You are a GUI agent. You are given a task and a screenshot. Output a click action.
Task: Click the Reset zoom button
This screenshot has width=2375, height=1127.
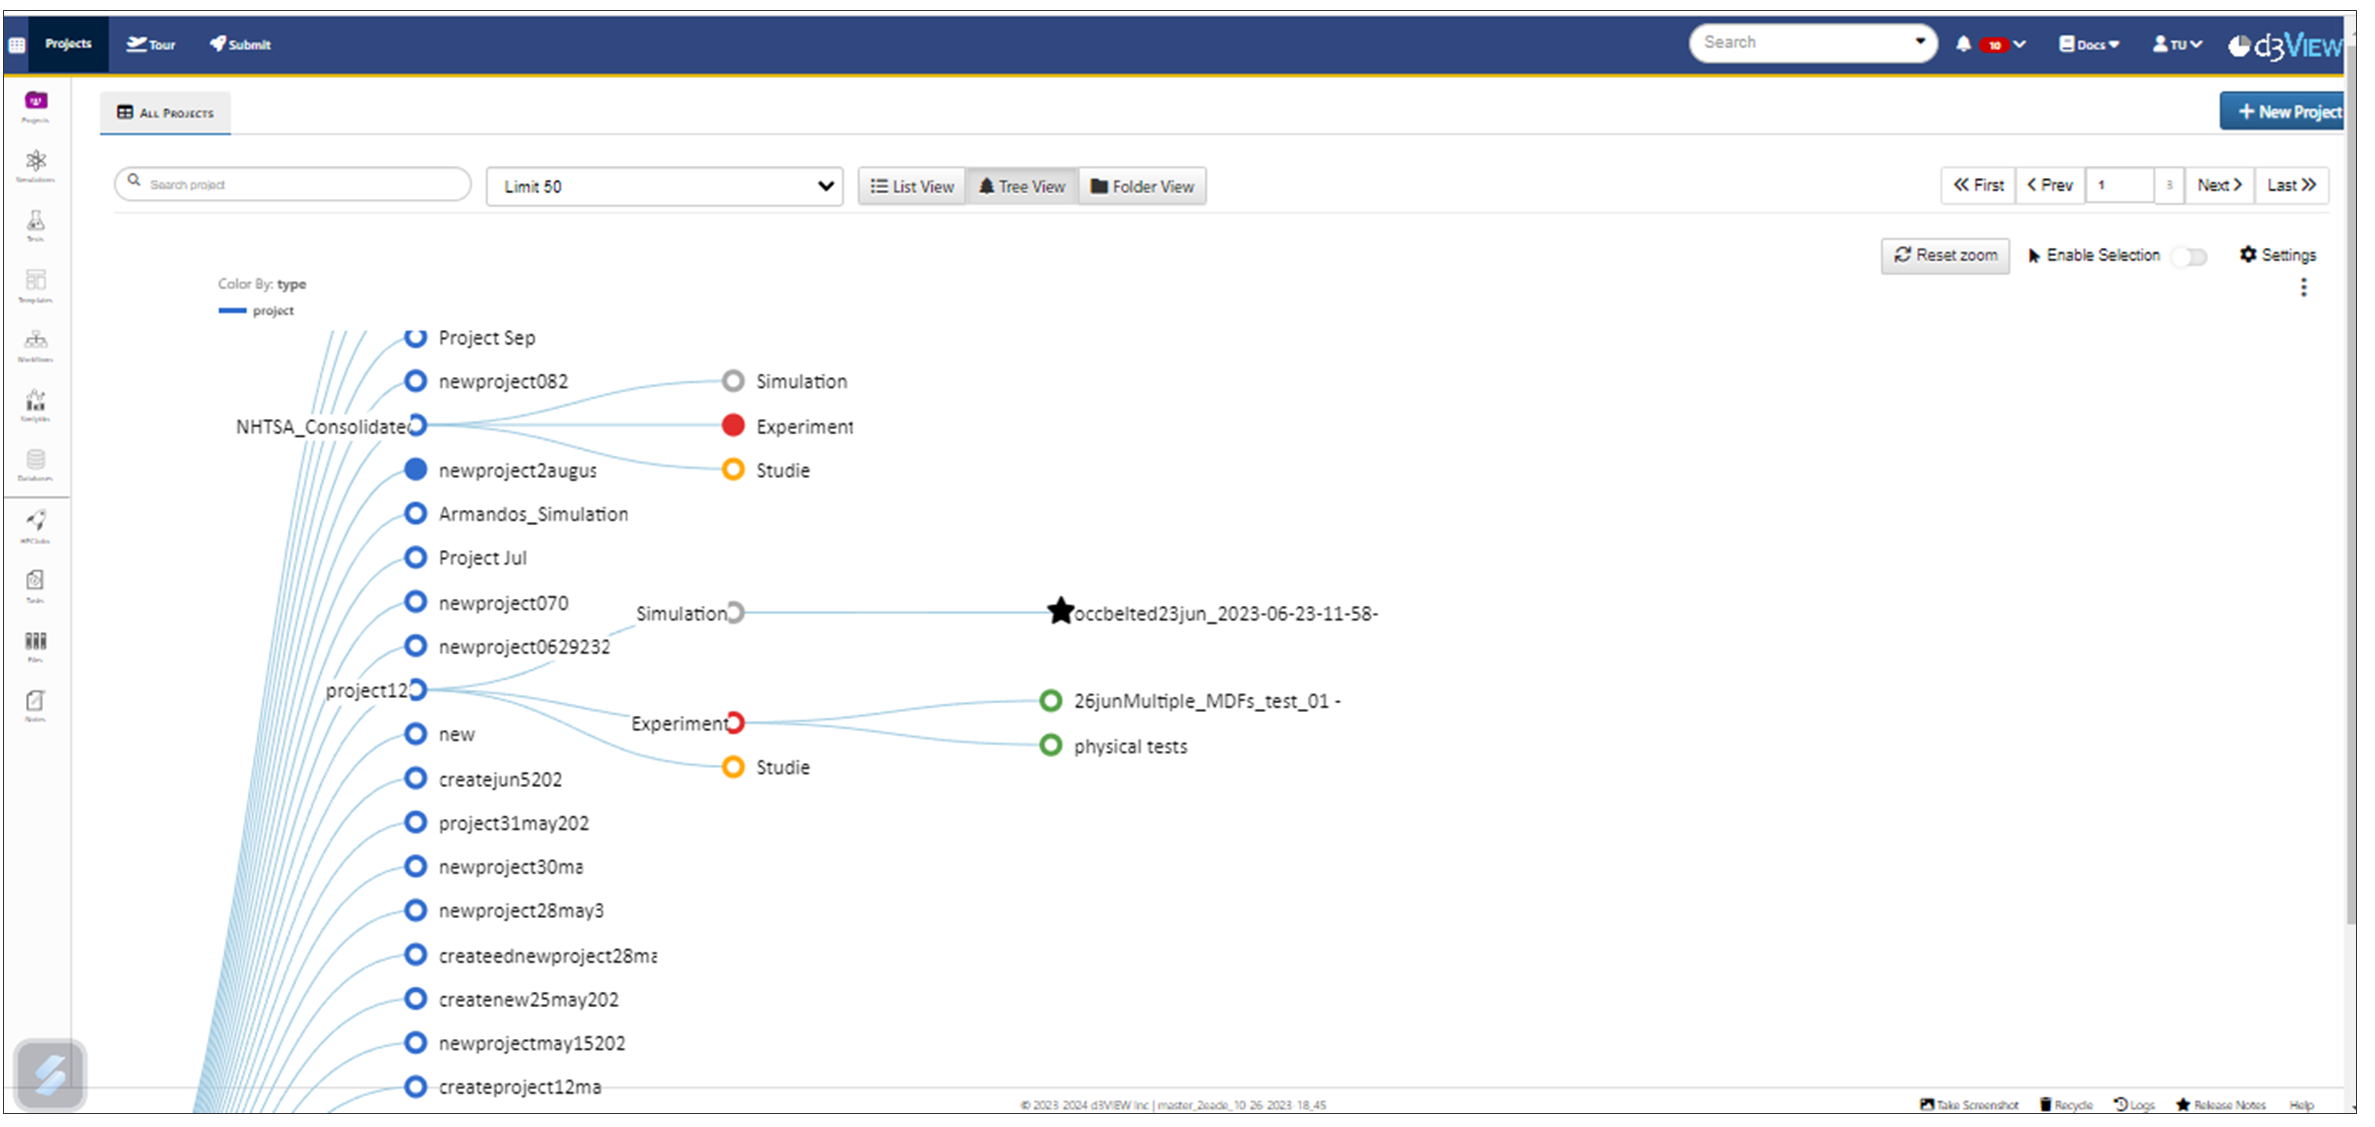click(1945, 255)
